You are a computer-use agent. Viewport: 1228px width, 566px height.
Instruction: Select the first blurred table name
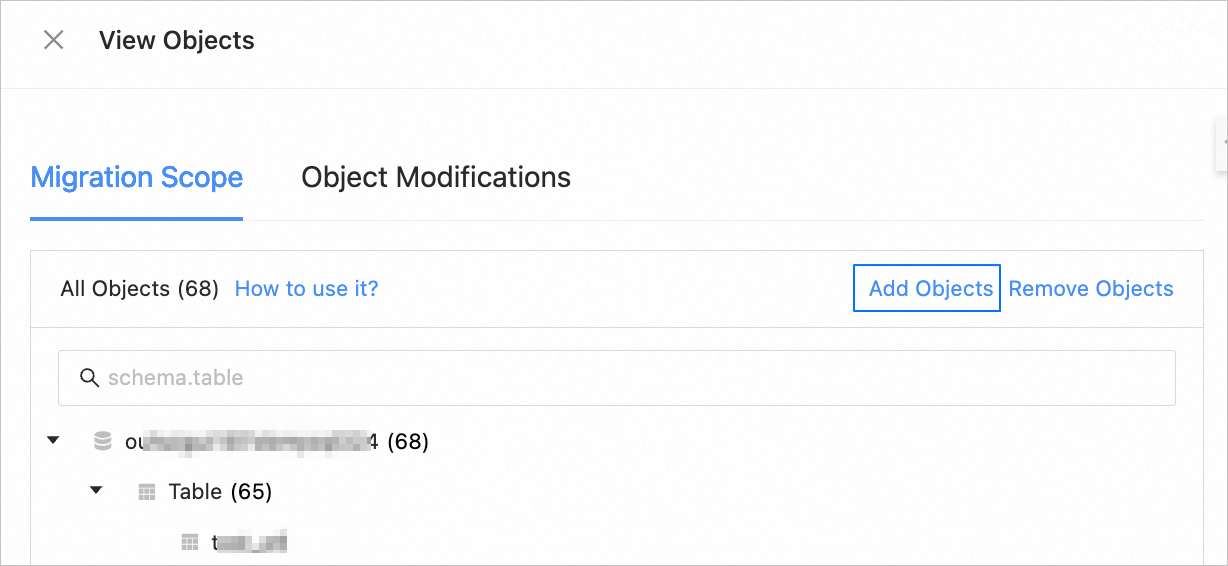point(250,543)
